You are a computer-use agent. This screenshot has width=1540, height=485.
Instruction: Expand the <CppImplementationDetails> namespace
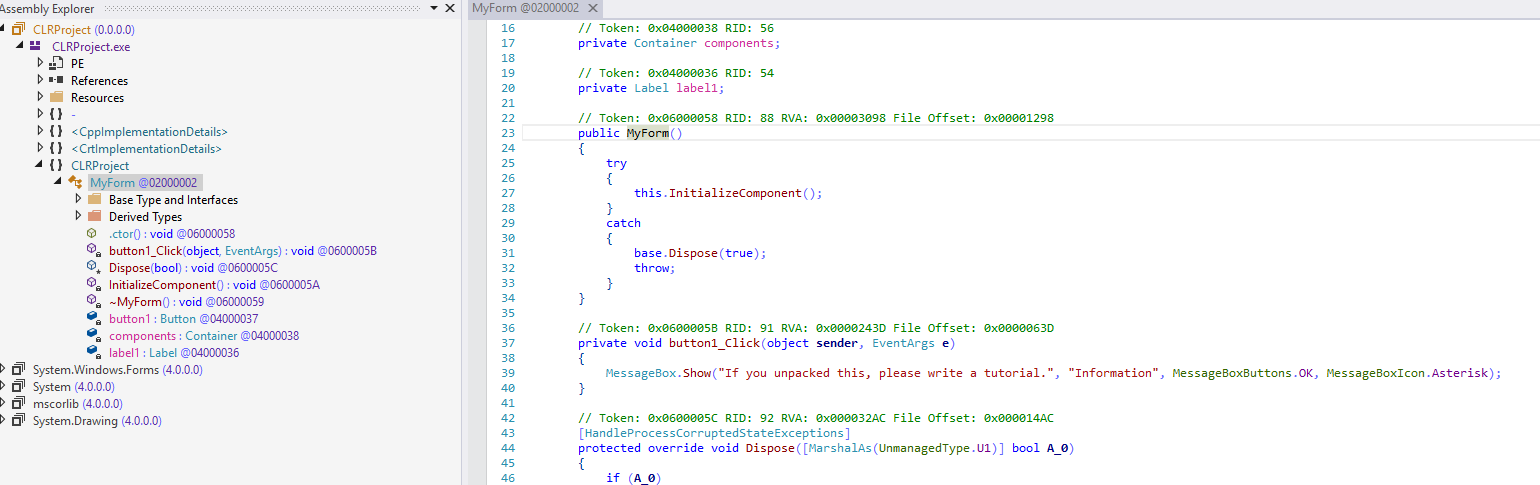41,131
